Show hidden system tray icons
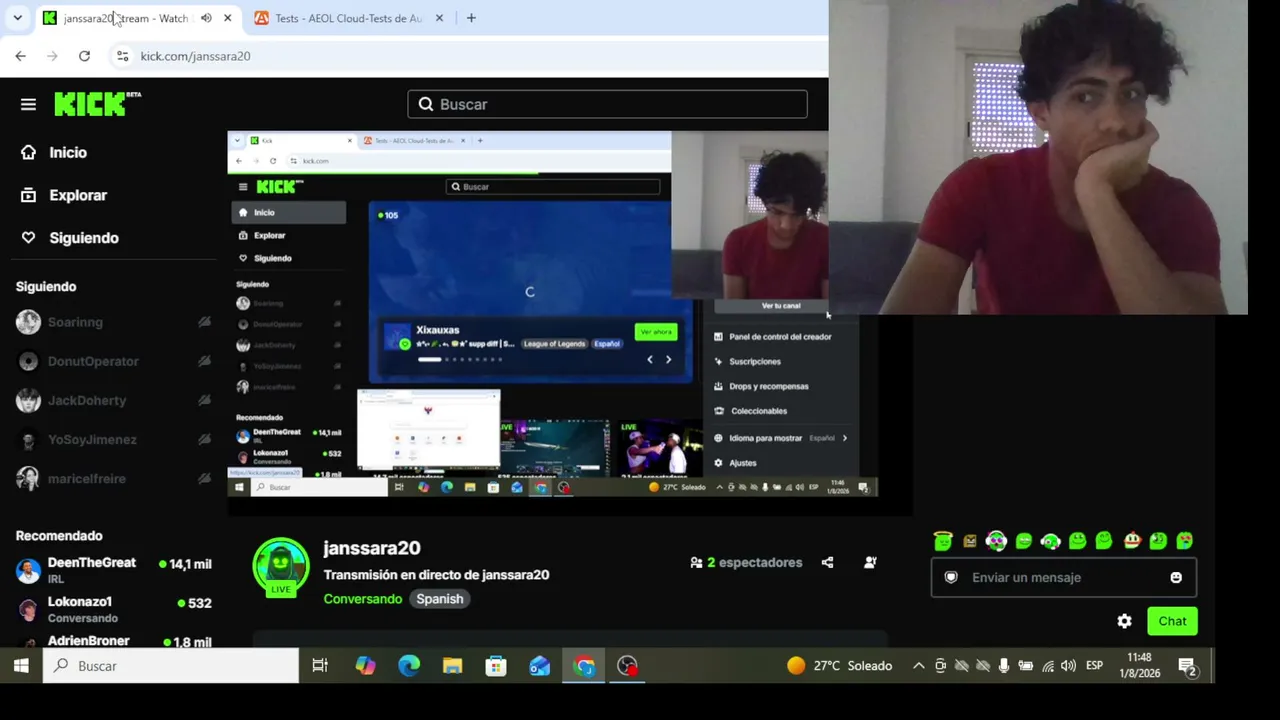 (918, 666)
